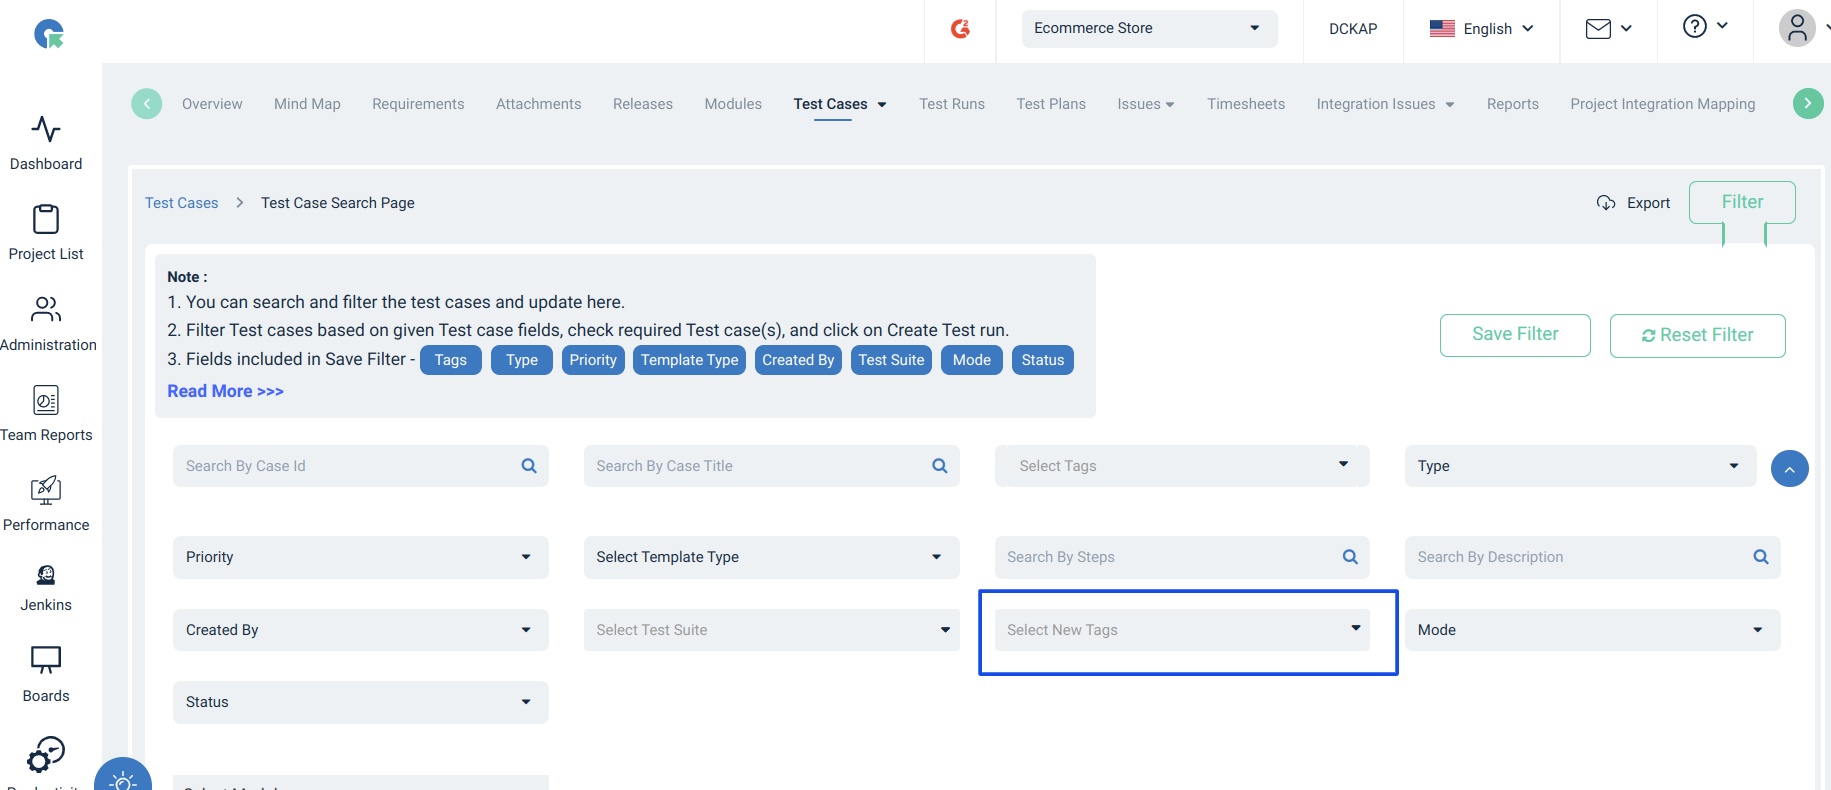Collapse filters with blue round arrow button
Viewport: 1831px width, 790px height.
tap(1789, 468)
